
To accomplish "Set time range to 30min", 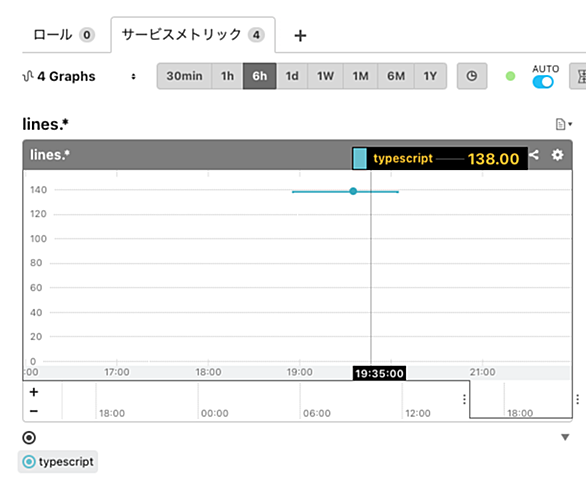I will click(x=184, y=76).
